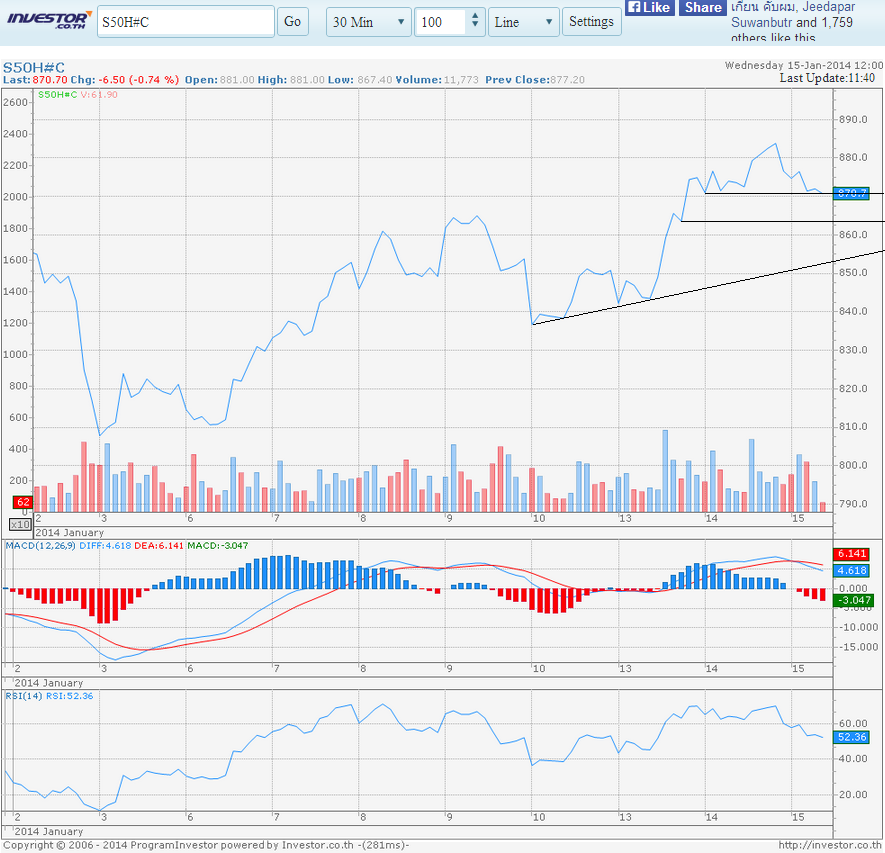This screenshot has width=885, height=853.
Task: Open the chart Settings button
Action: pos(592,21)
